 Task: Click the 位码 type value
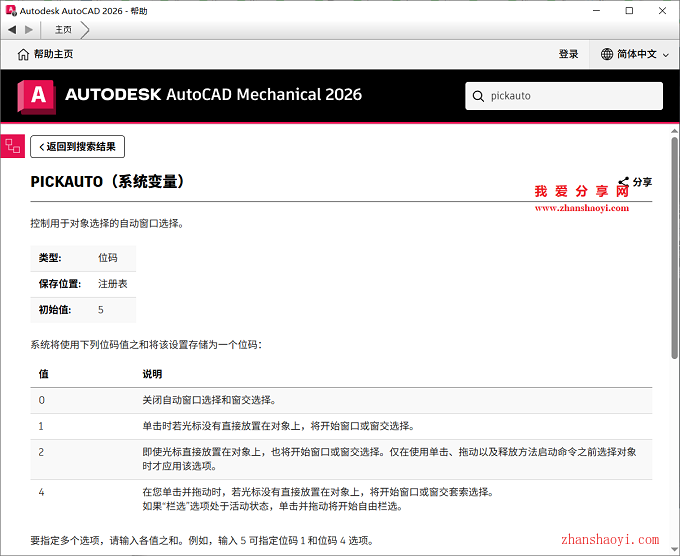point(108,258)
